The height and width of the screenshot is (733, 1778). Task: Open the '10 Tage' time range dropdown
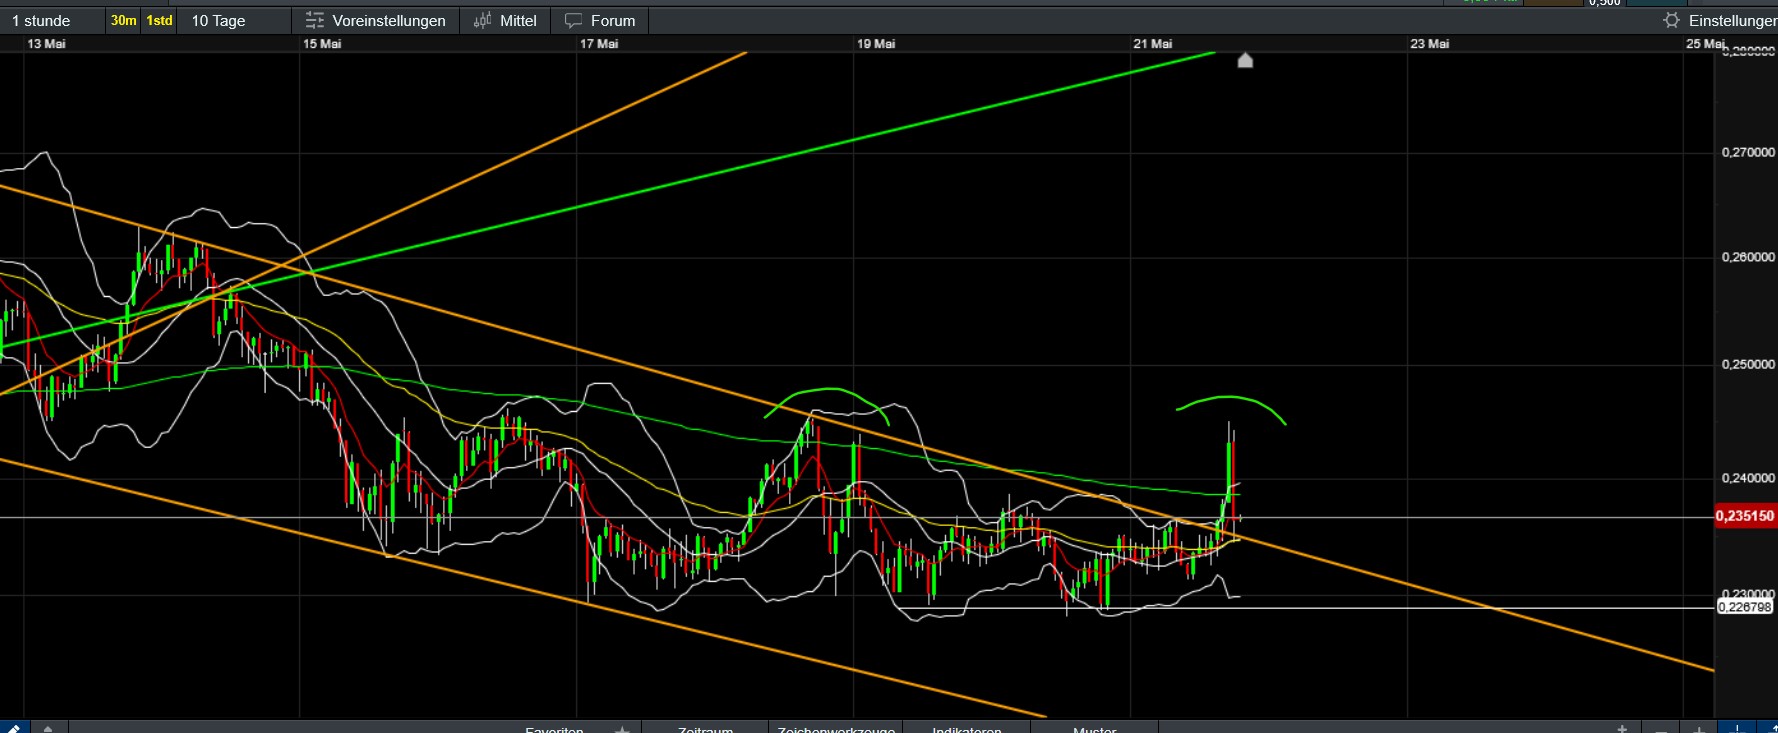tap(233, 20)
